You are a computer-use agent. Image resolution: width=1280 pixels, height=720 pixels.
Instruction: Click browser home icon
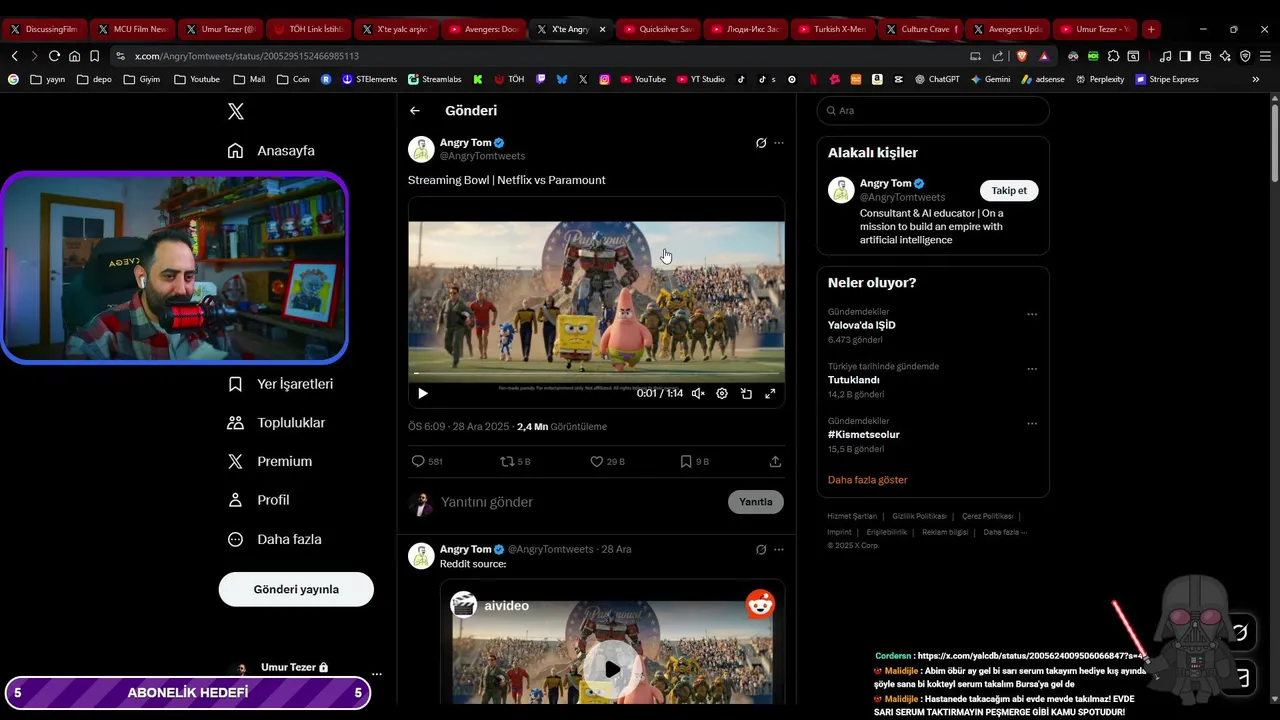[x=74, y=56]
